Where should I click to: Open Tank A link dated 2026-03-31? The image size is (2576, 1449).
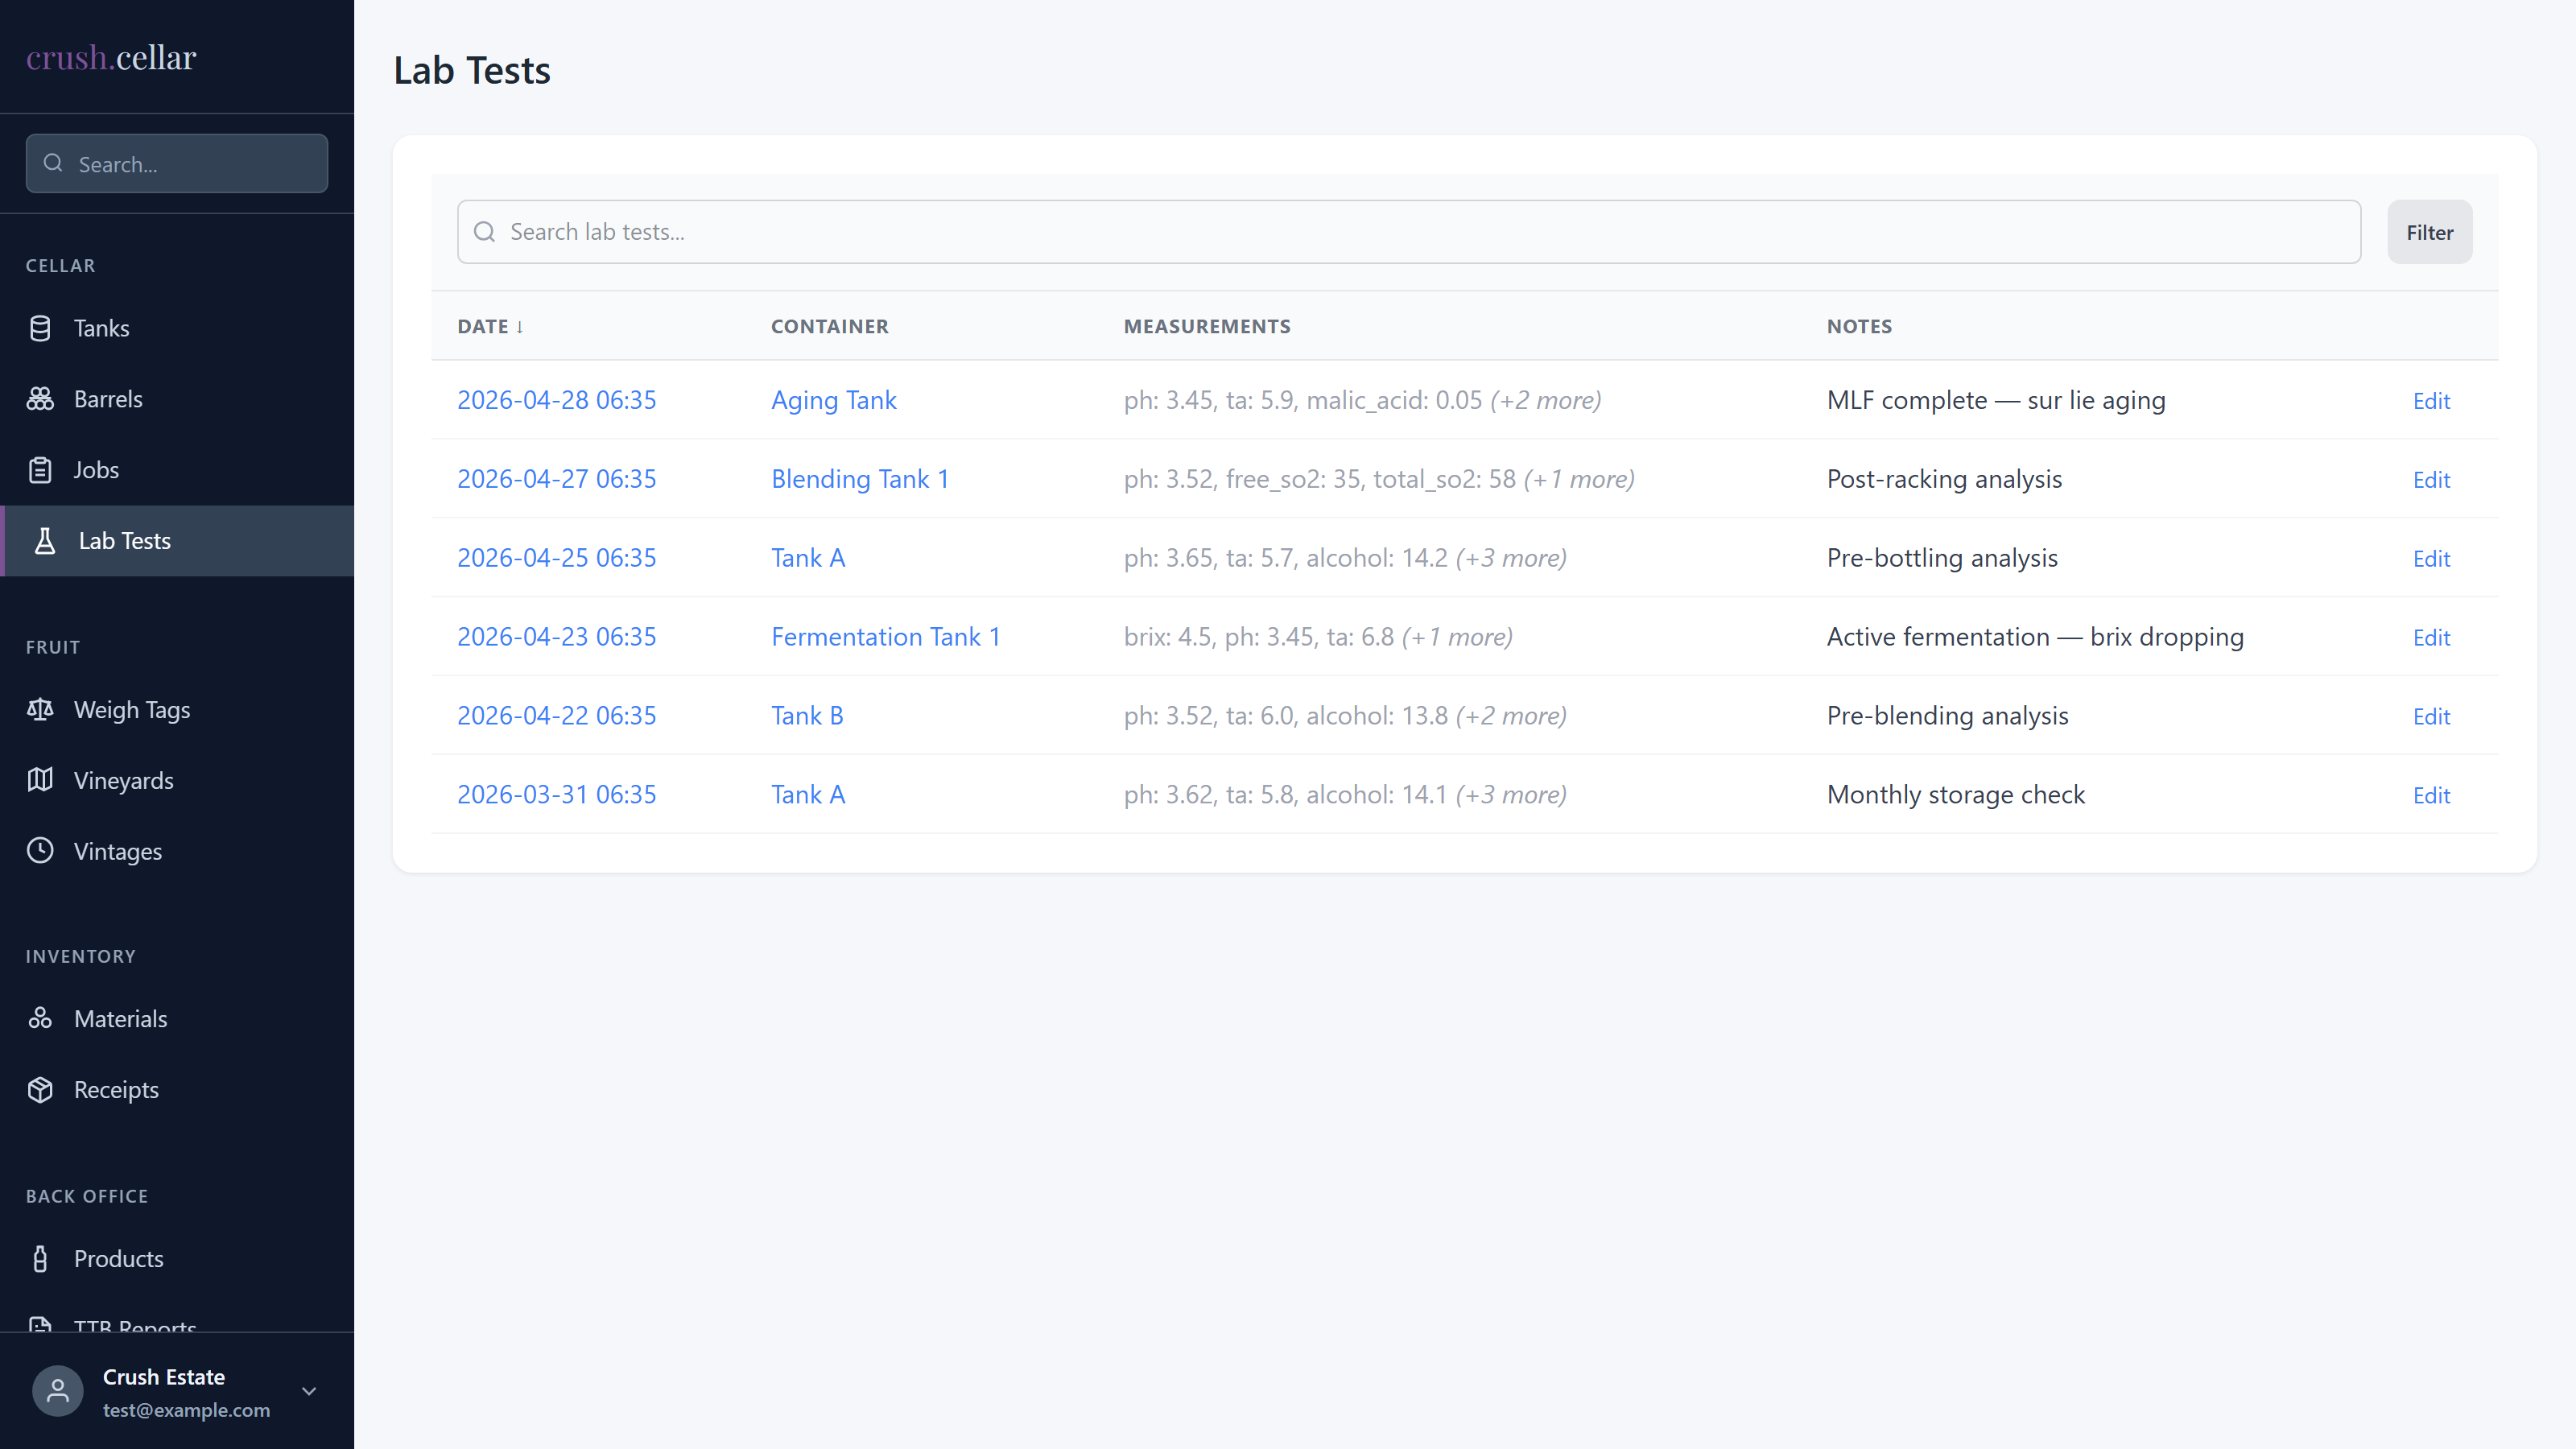click(x=808, y=795)
